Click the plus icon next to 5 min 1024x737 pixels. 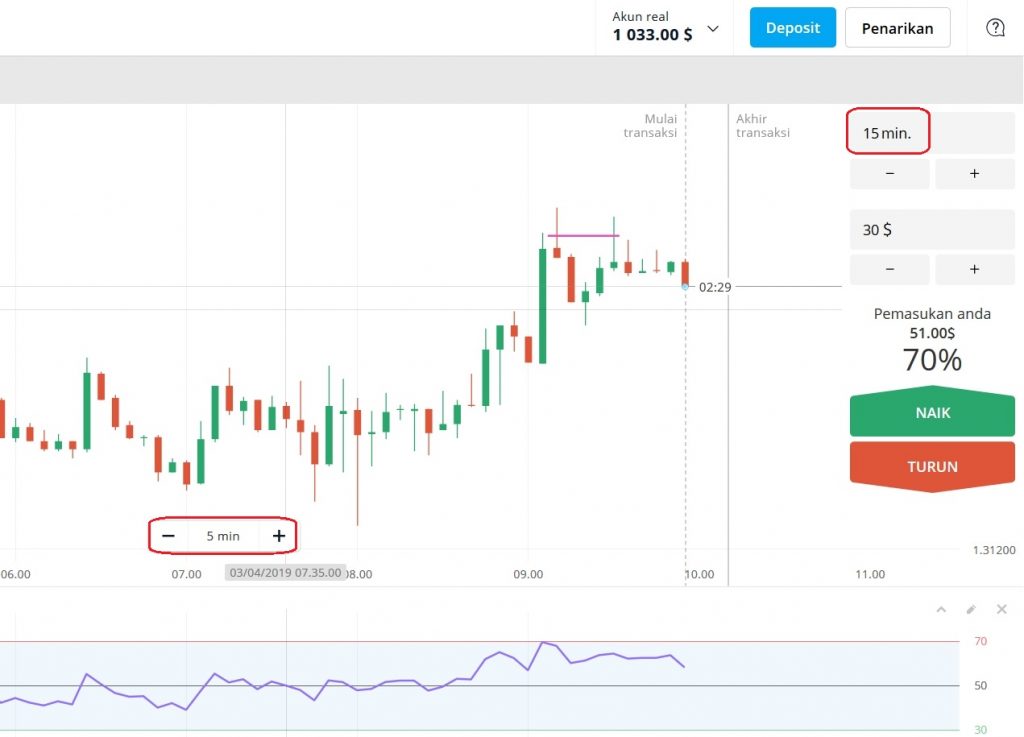coord(278,535)
